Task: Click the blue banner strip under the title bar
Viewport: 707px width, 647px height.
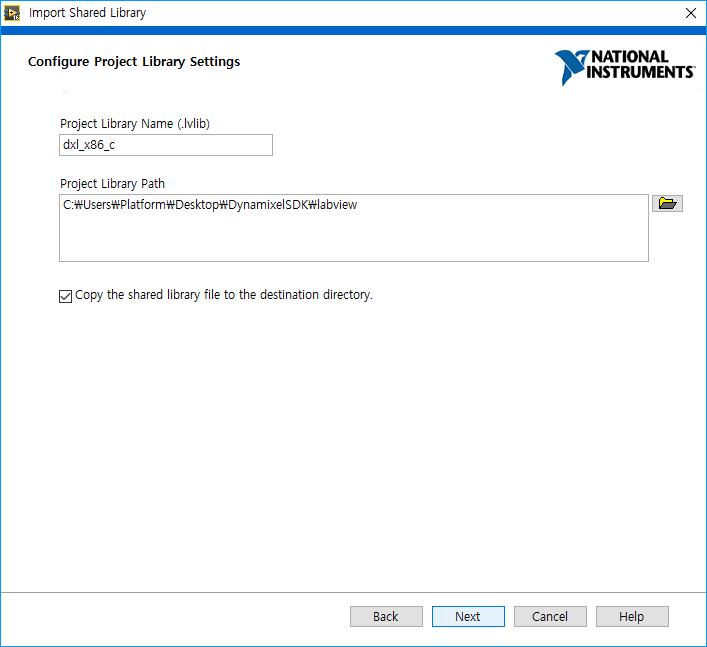Action: pos(353,31)
